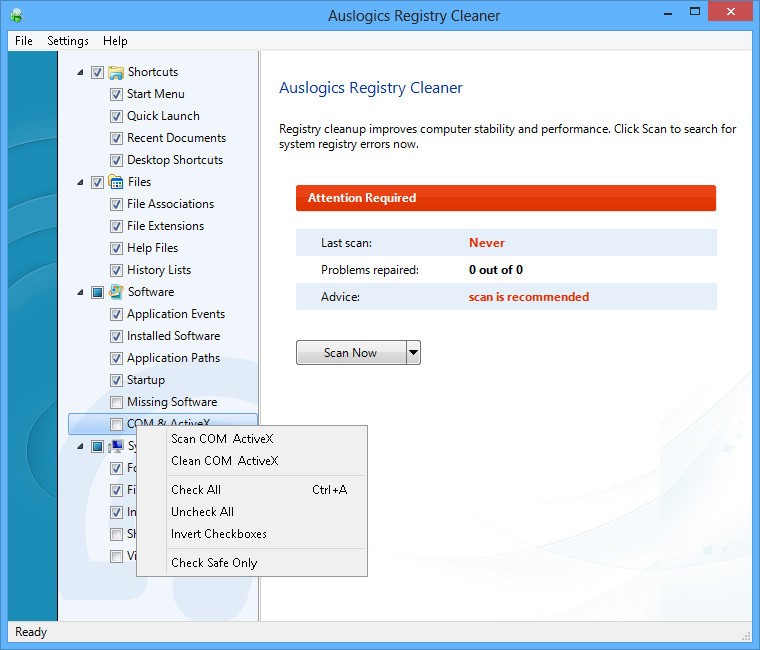760x650 pixels.
Task: Click the Attention Required banner
Action: click(506, 198)
